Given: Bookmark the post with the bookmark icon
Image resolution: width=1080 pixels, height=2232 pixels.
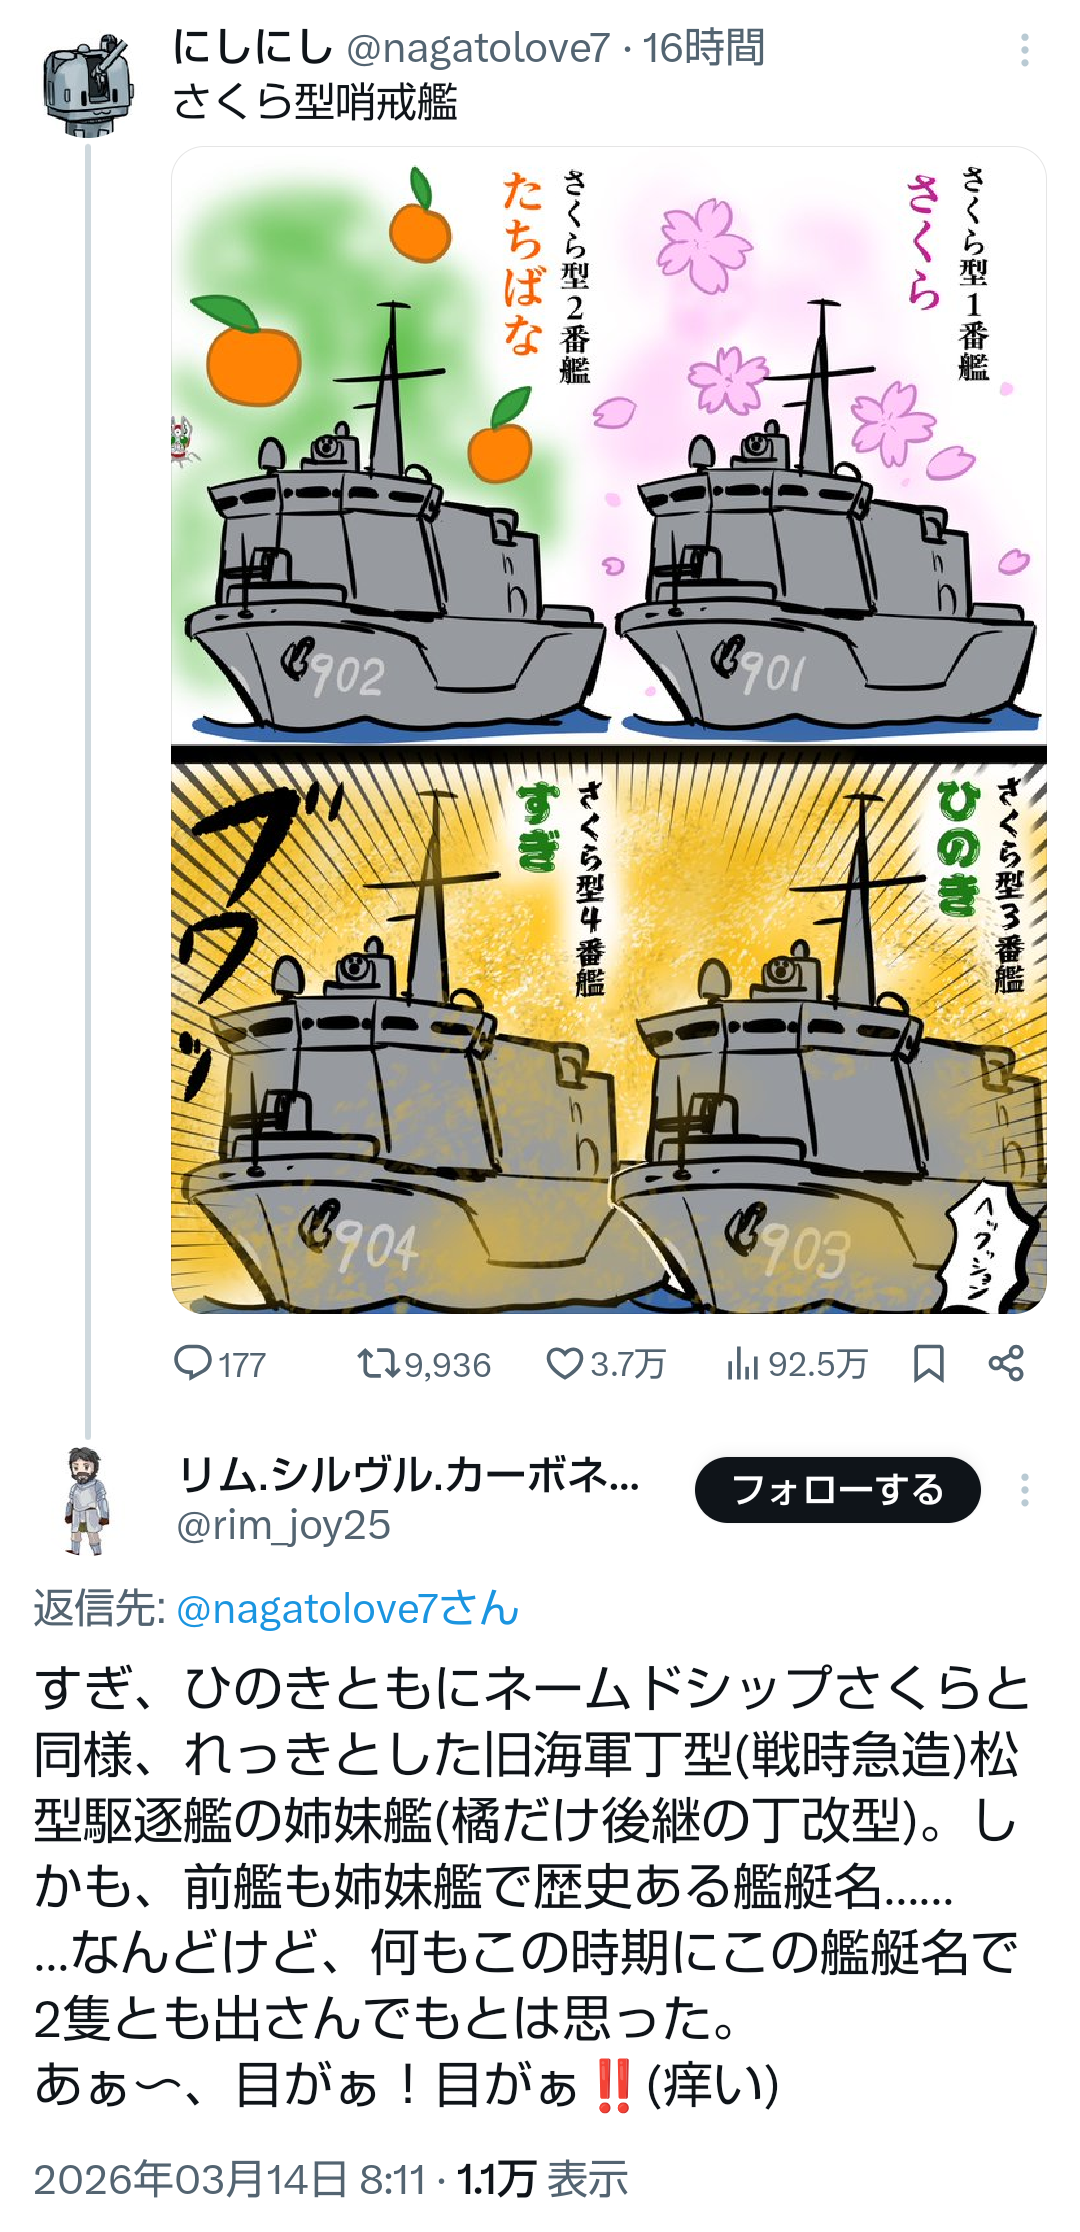Looking at the screenshot, I should tap(929, 1363).
